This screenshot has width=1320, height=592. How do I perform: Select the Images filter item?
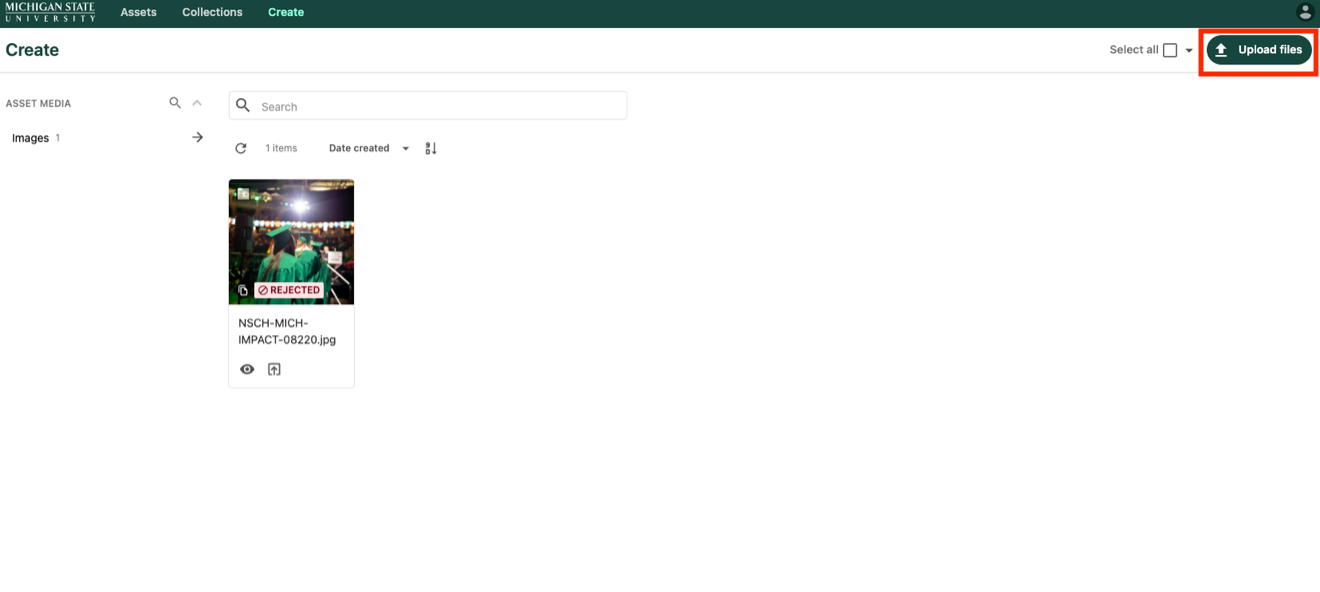(31, 138)
